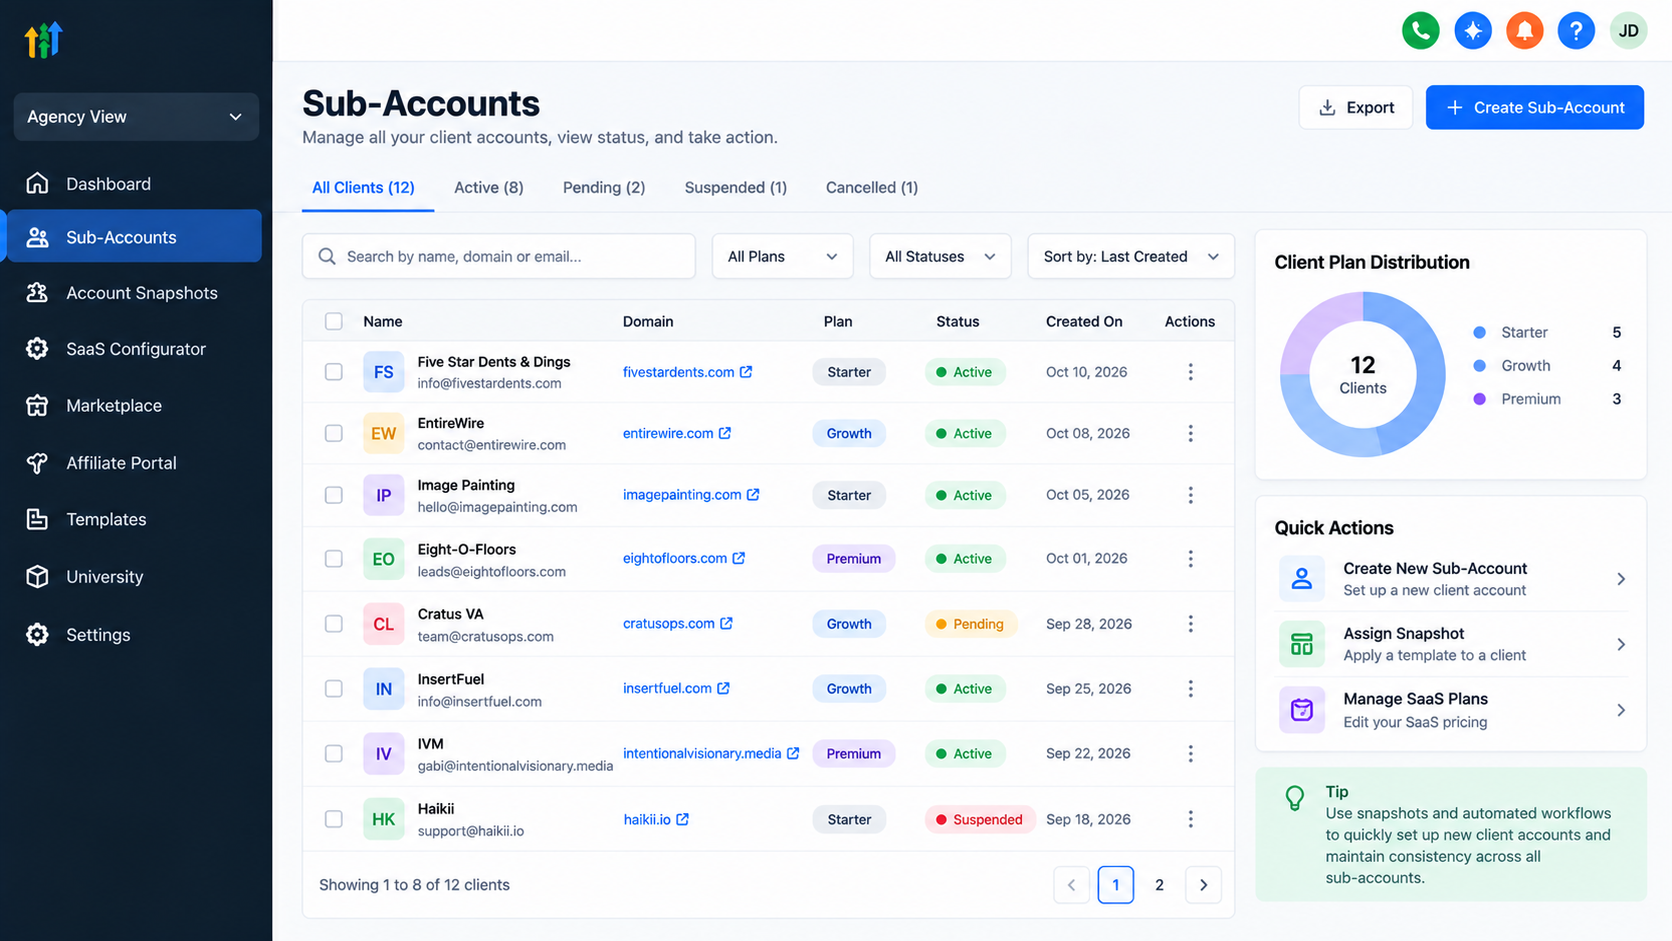The image size is (1672, 941).
Task: Open actions menu for Five Star Dents & Dings
Action: coord(1190,372)
